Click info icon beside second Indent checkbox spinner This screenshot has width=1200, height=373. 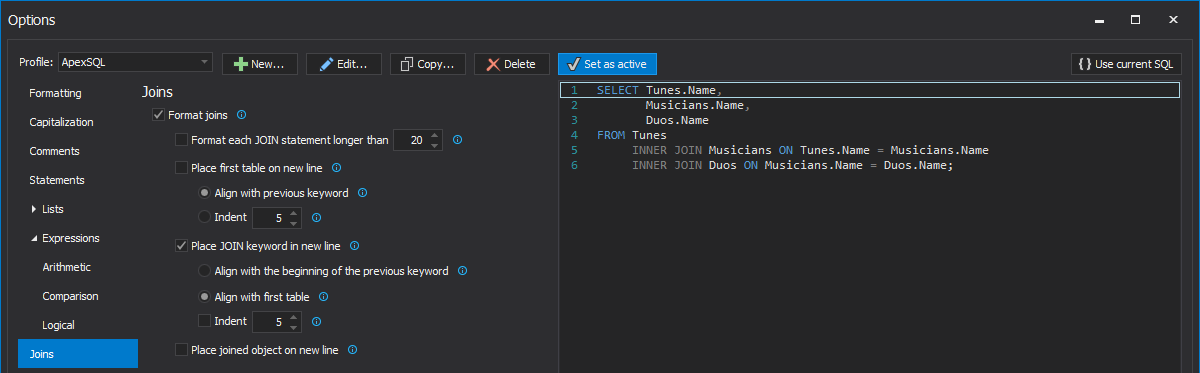tap(316, 321)
